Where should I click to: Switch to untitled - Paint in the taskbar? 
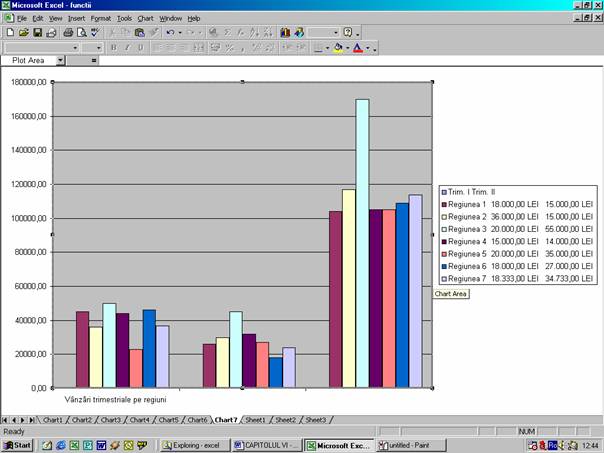408,444
